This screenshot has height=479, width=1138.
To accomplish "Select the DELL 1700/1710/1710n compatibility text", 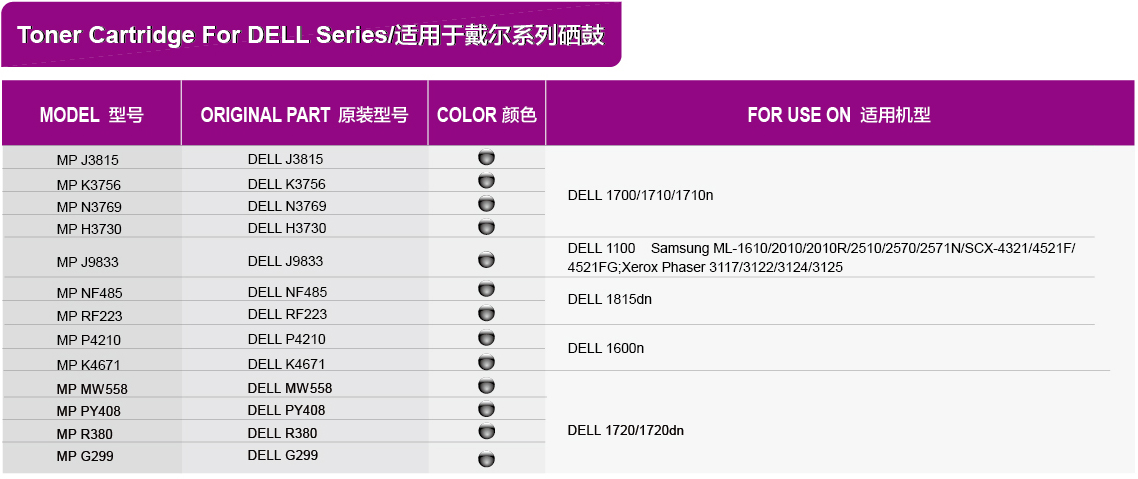I will 640,195.
